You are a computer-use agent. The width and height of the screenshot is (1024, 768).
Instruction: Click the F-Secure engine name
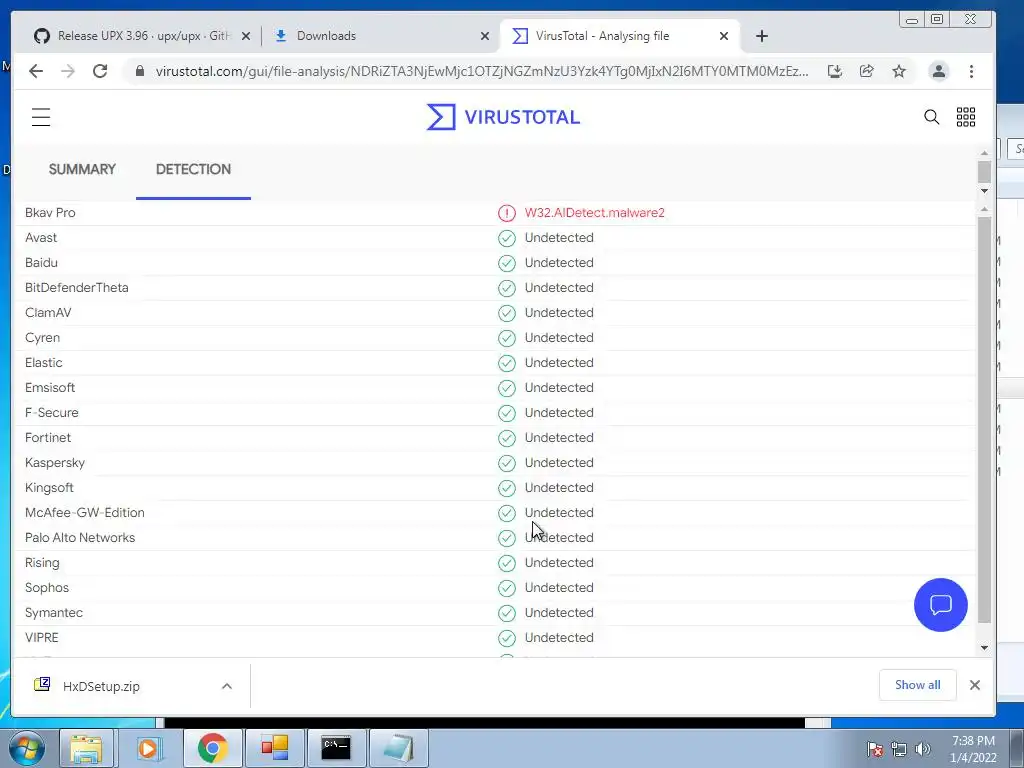[x=52, y=413]
